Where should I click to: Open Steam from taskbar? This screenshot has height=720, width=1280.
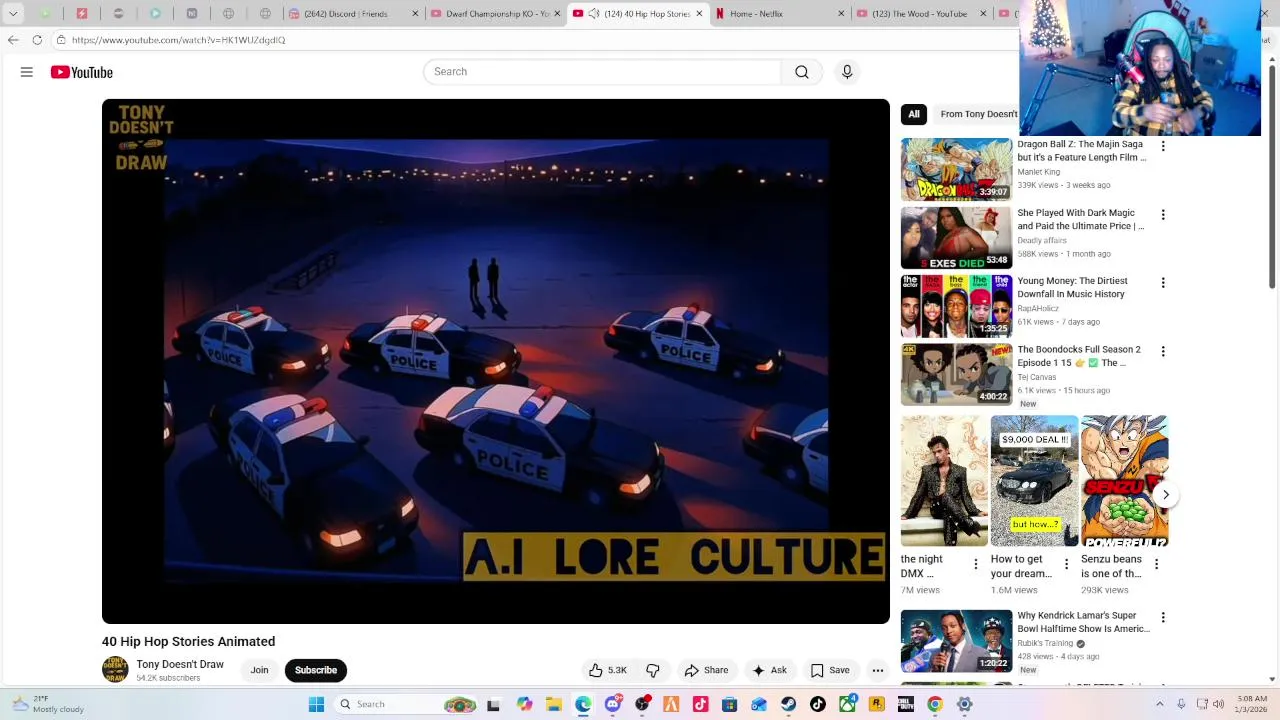pos(788,704)
